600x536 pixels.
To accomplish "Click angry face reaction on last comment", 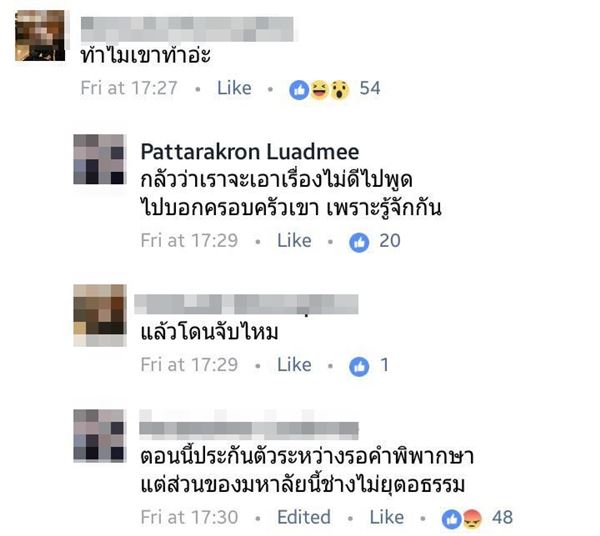I will [472, 519].
